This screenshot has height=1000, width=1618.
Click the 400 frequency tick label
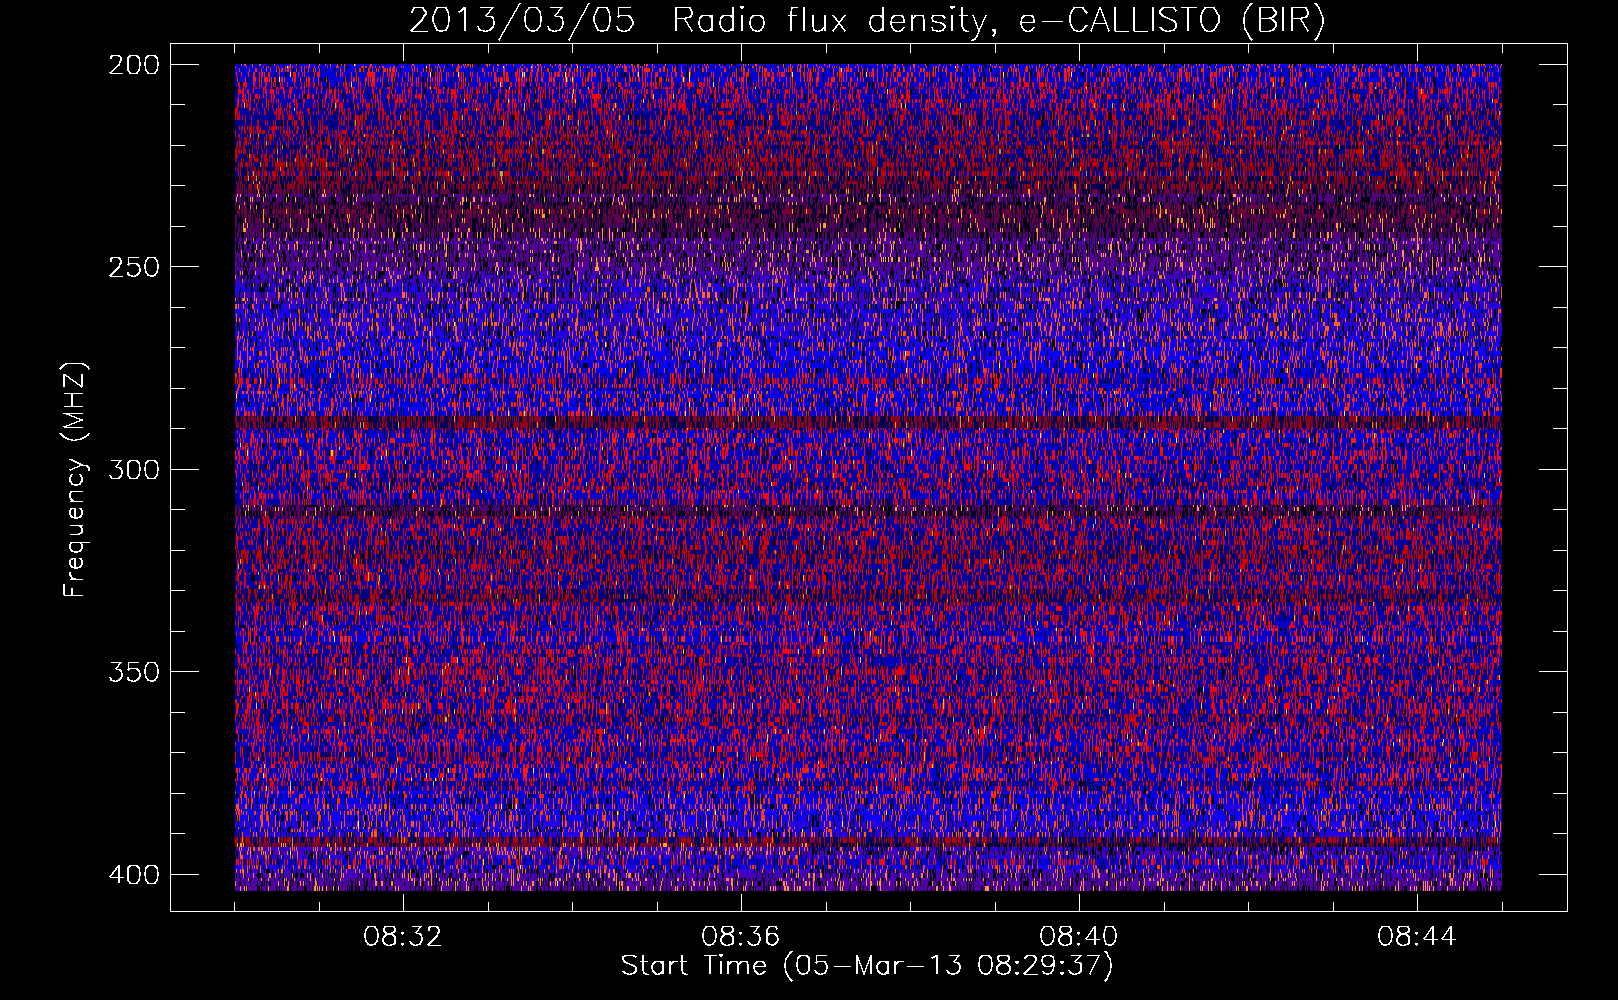133,874
